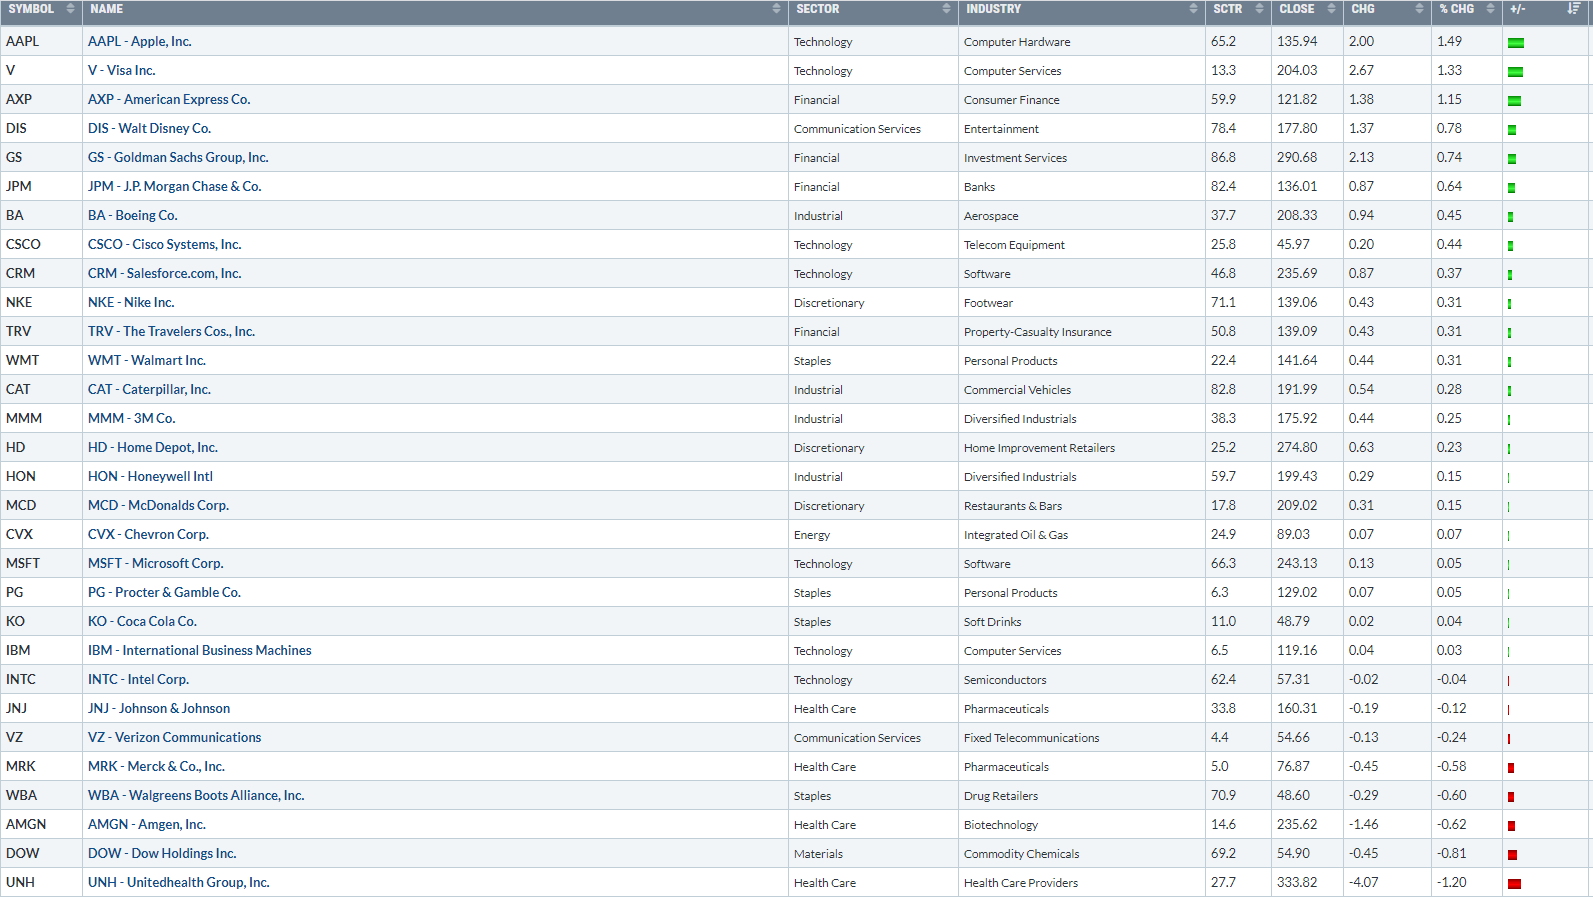Select AMGN change value -1.46
The image size is (1593, 897).
pyautogui.click(x=1364, y=824)
